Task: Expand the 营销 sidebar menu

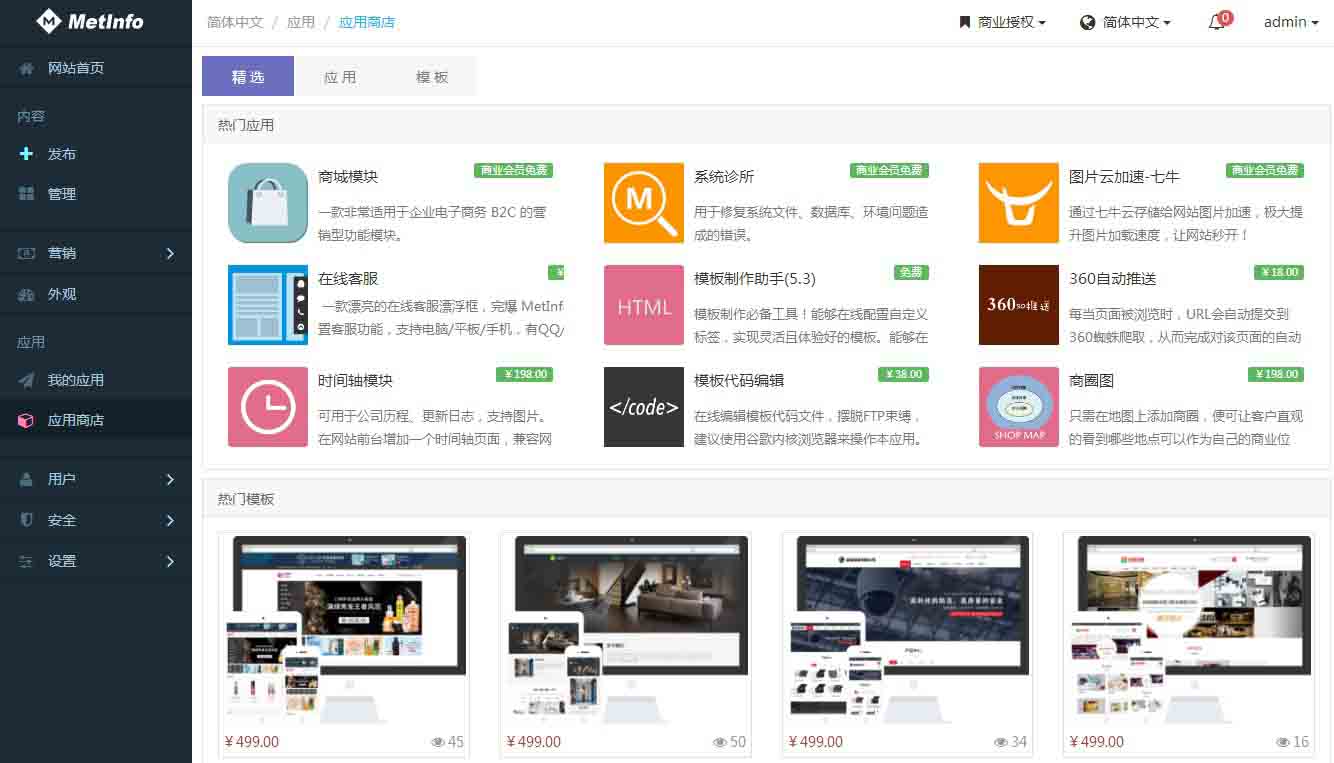Action: point(95,253)
